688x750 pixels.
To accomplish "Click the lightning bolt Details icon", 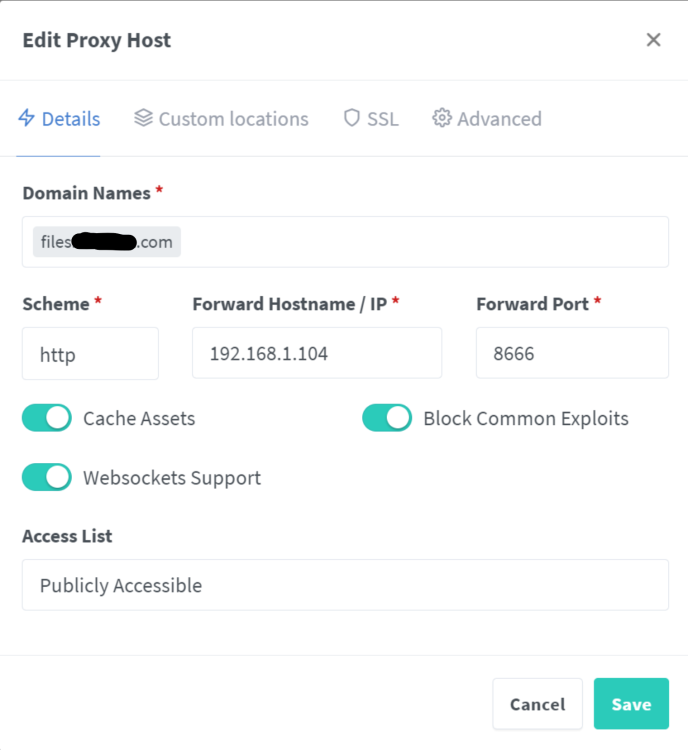I will 26,118.
